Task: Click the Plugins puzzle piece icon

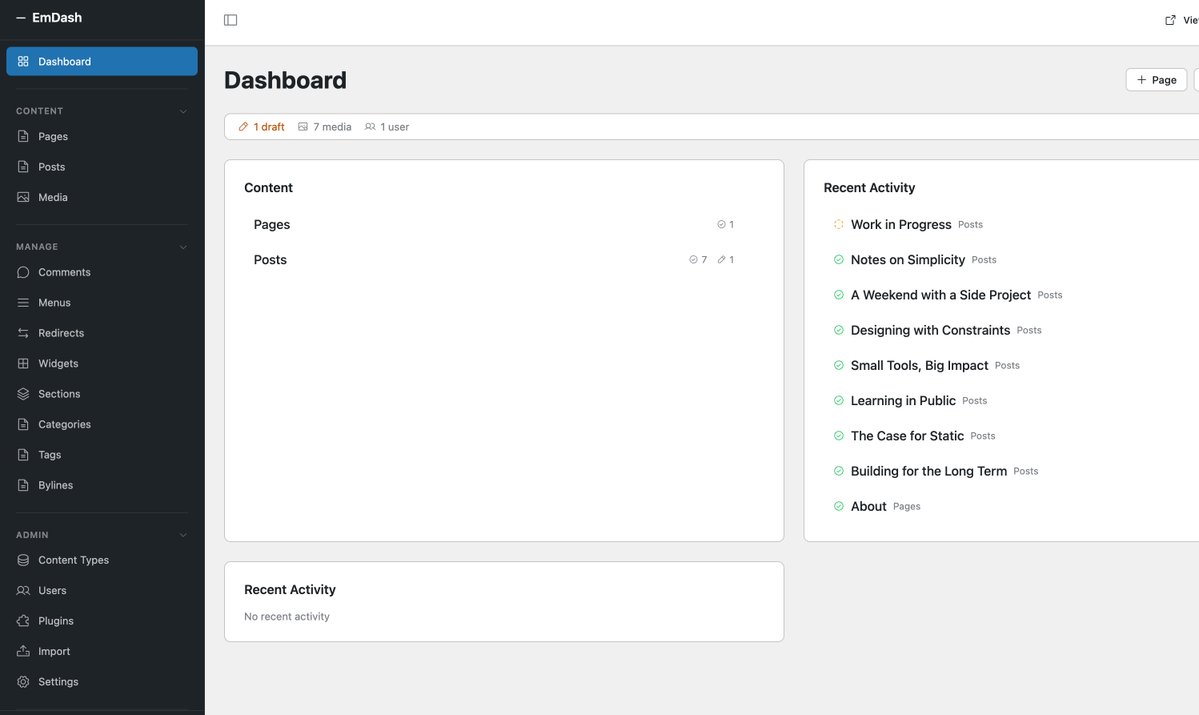Action: 23,621
